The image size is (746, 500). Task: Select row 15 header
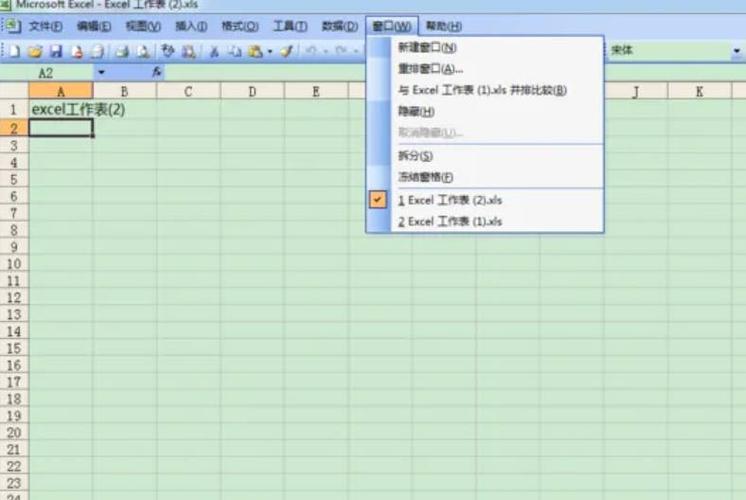[14, 348]
